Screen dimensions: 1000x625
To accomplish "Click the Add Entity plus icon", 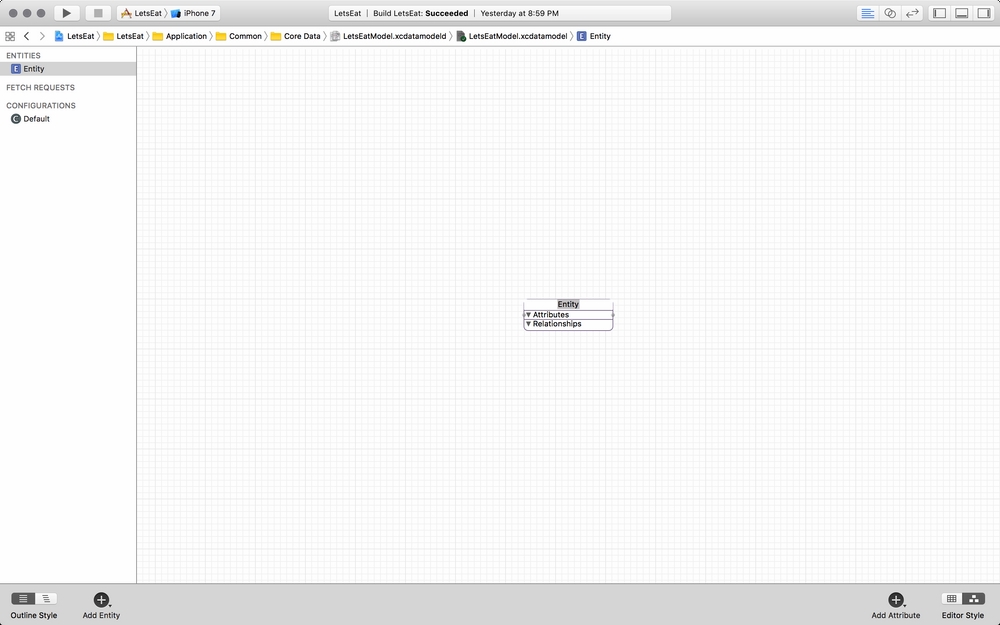I will [101, 599].
